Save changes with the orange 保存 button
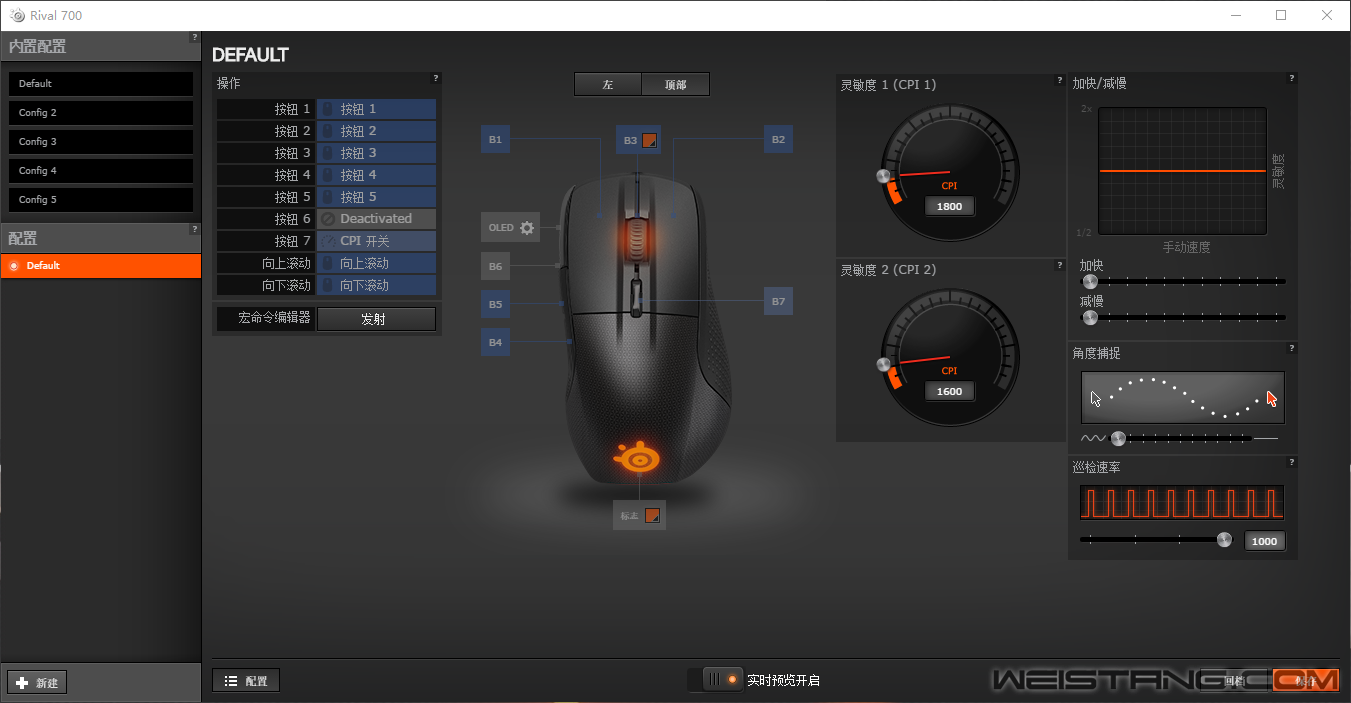The height and width of the screenshot is (703, 1351). [1306, 681]
